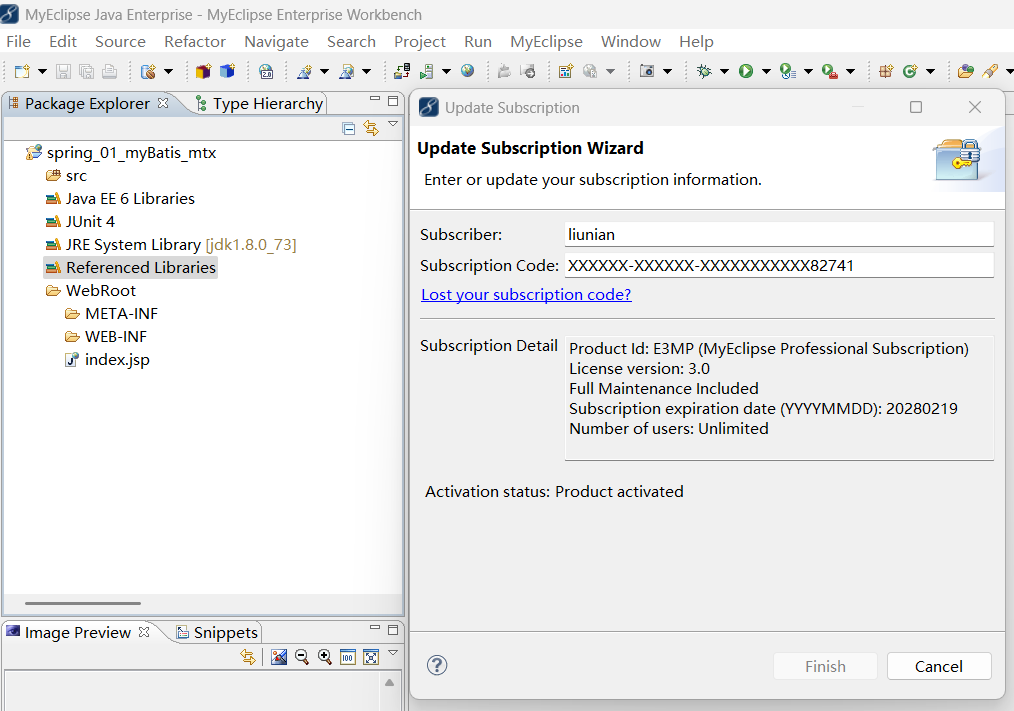
Task: Click the blue cube toolbar icon
Action: click(x=227, y=71)
